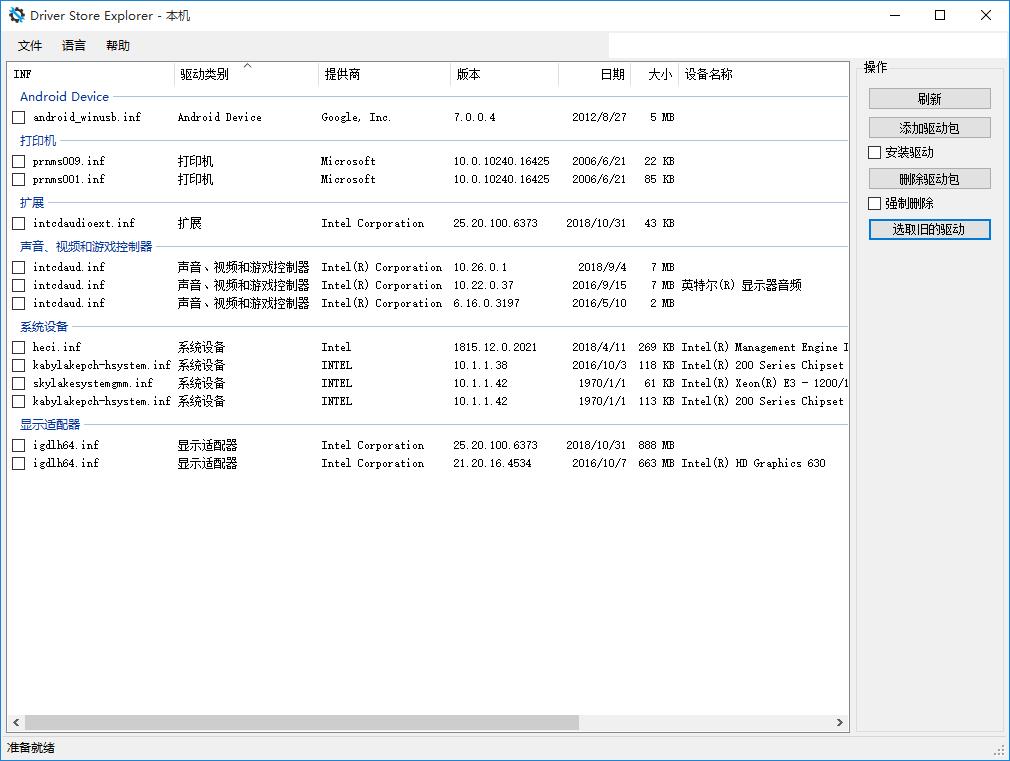The image size is (1010, 761).
Task: Click the 选取旧的驱动 button
Action: click(929, 229)
